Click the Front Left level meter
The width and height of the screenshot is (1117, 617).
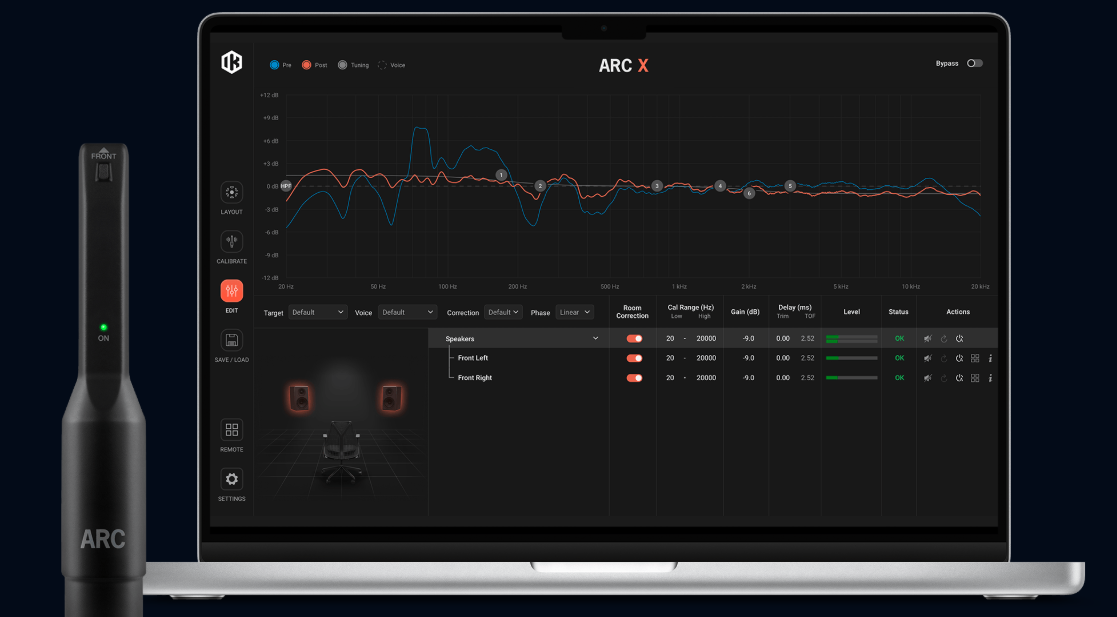click(851, 358)
